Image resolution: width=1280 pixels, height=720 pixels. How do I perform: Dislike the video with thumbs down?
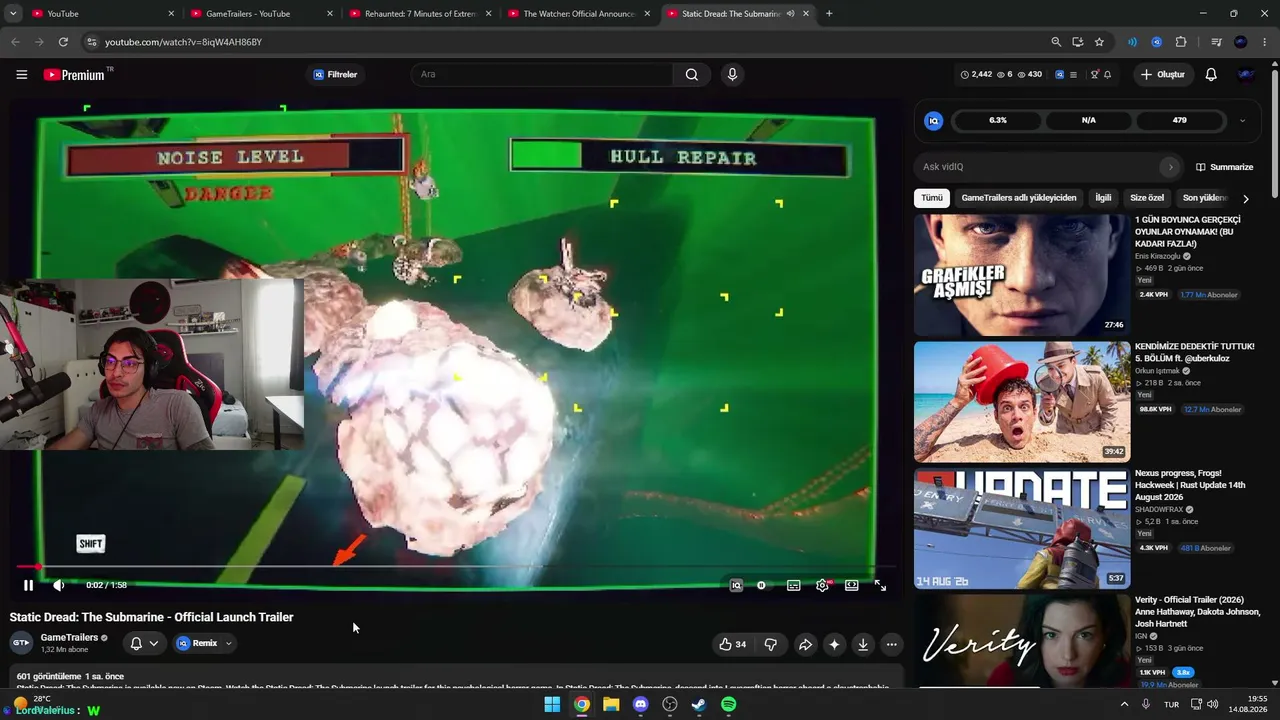(770, 645)
